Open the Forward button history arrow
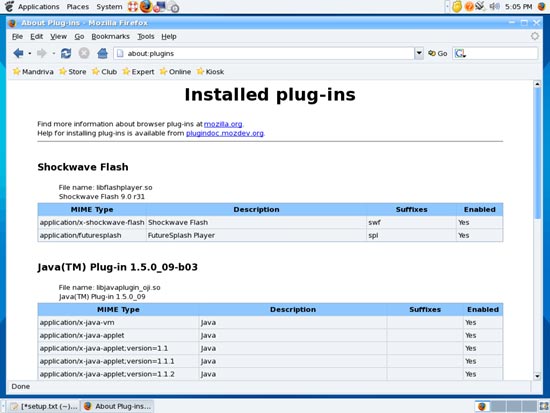Screen dimensions: 550x413 click(54, 54)
